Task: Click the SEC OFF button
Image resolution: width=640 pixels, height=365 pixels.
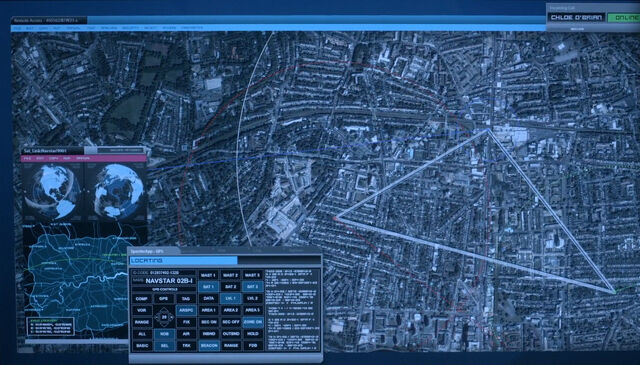Action: pyautogui.click(x=231, y=322)
